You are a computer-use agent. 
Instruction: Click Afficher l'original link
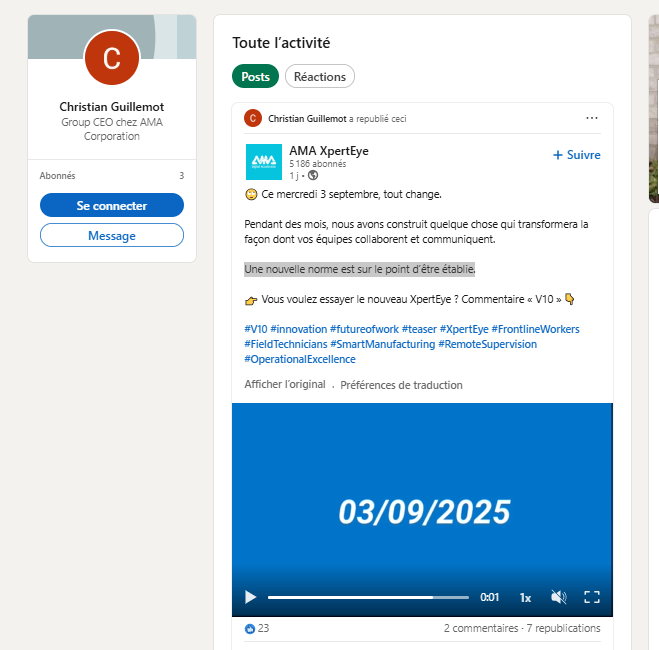click(285, 384)
